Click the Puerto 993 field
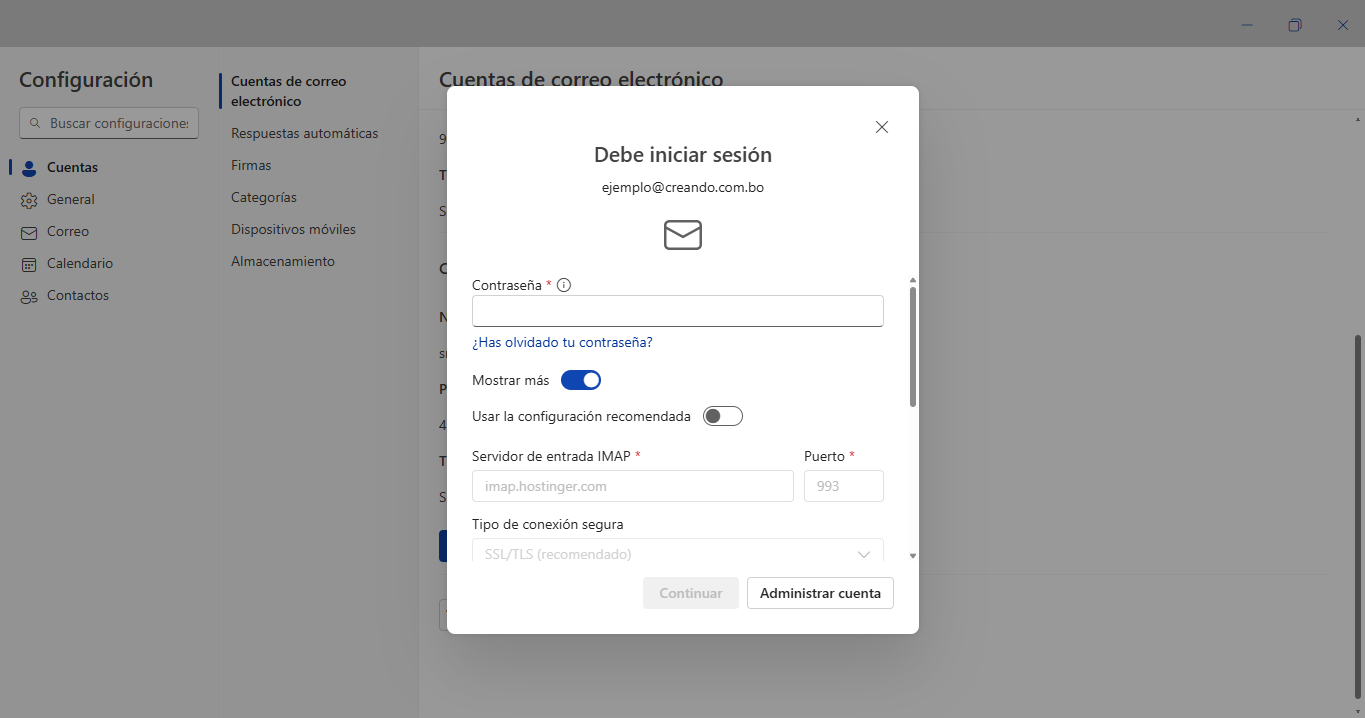The image size is (1365, 718). coord(844,486)
